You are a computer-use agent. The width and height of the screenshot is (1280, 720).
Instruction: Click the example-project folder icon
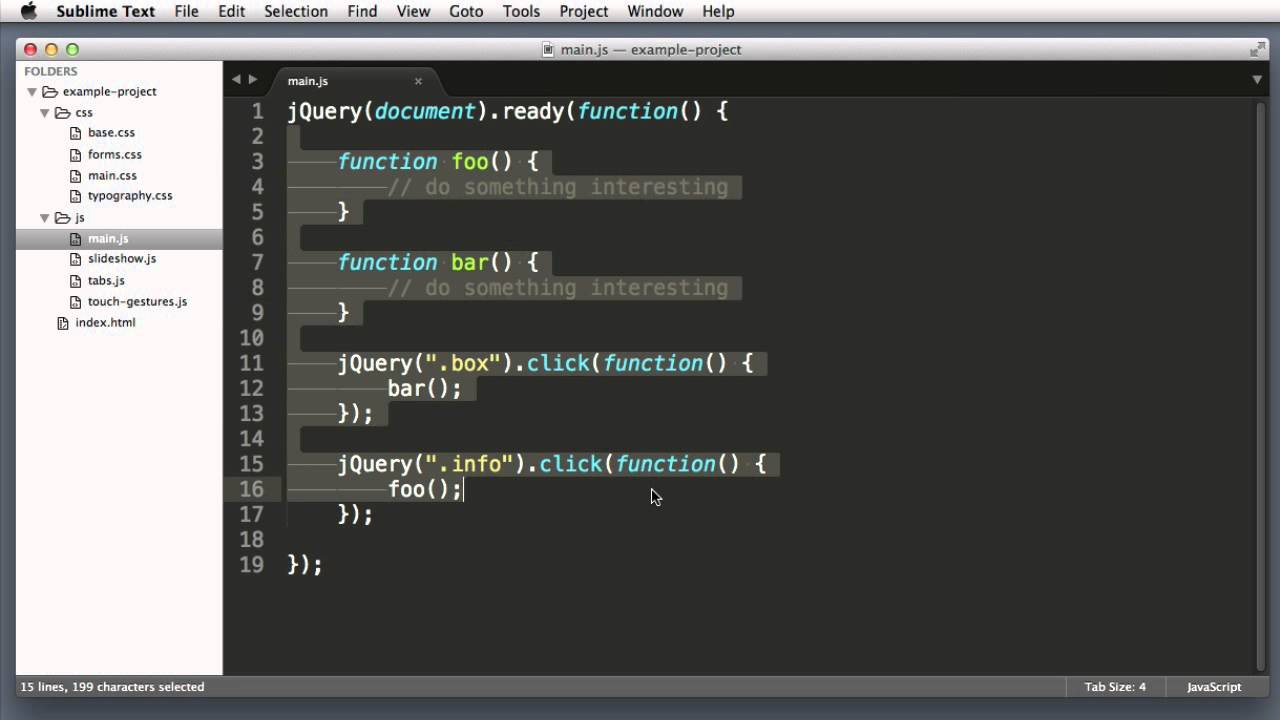[50, 92]
